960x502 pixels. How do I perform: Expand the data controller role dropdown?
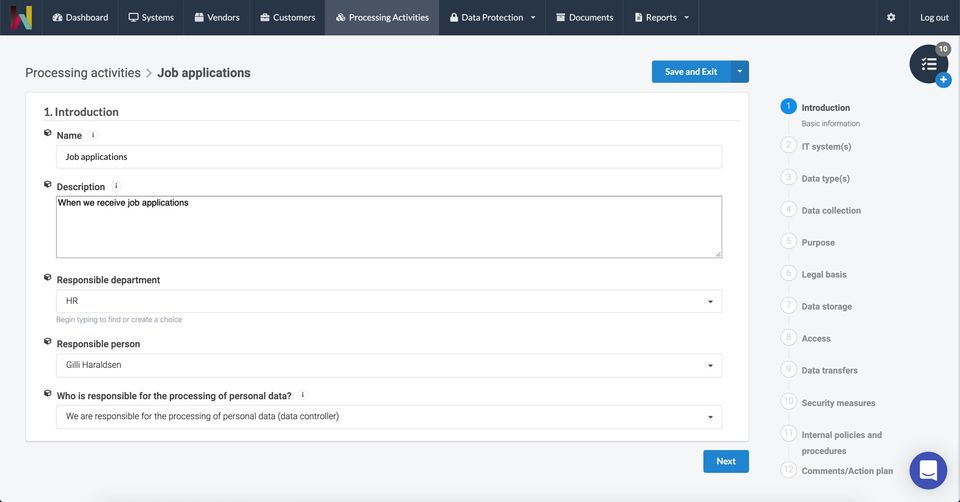click(x=710, y=417)
